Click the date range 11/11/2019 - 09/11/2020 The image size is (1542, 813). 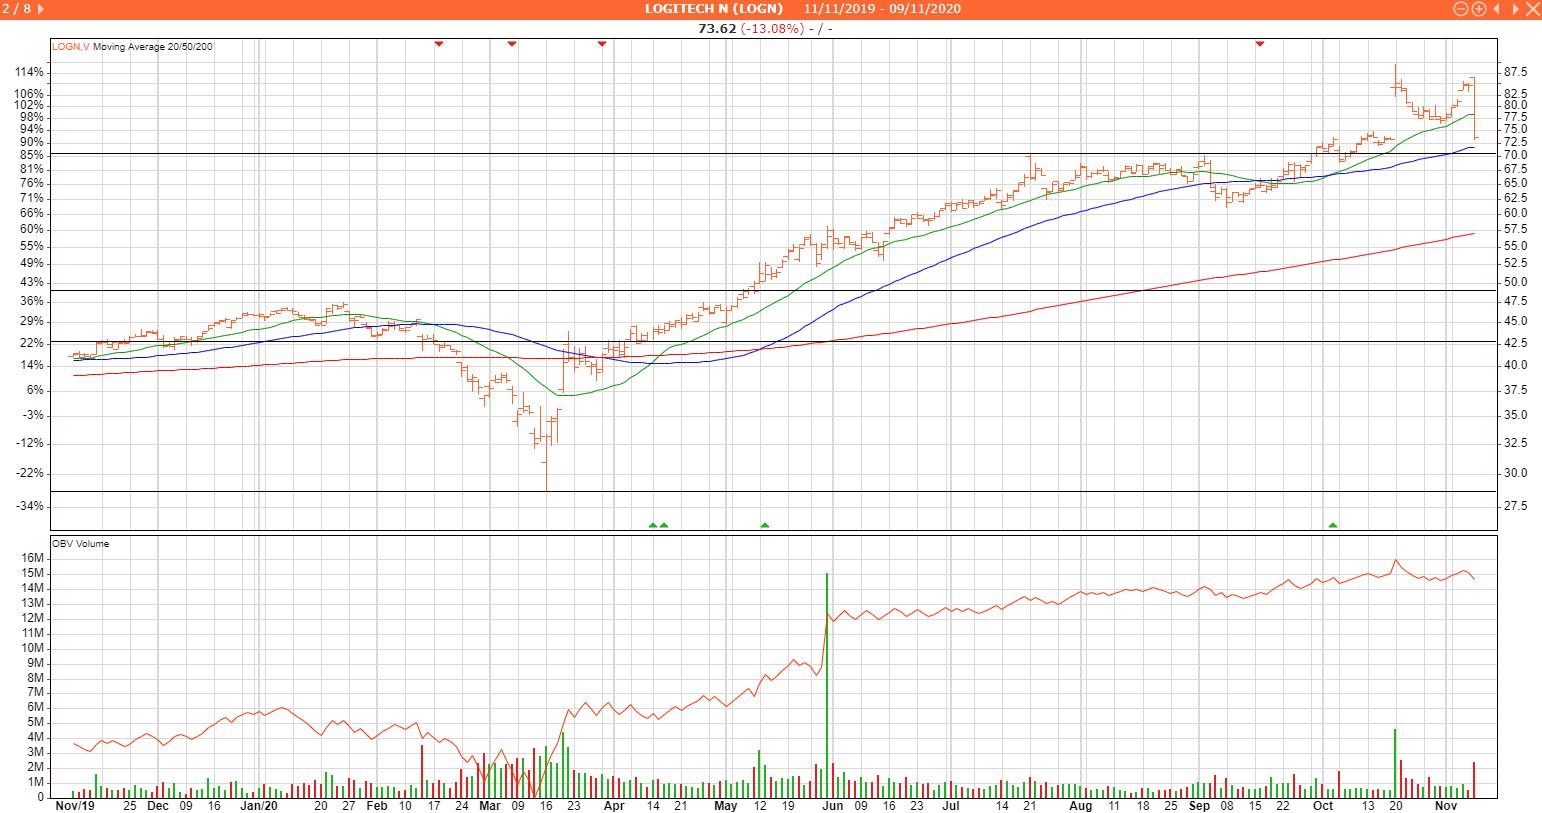click(x=882, y=9)
